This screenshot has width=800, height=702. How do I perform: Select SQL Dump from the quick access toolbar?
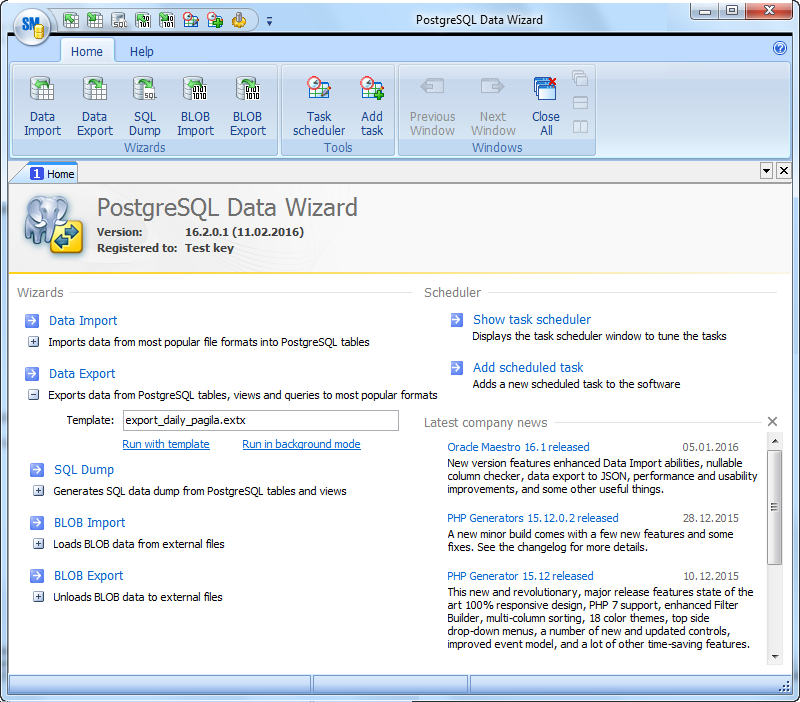pos(118,19)
